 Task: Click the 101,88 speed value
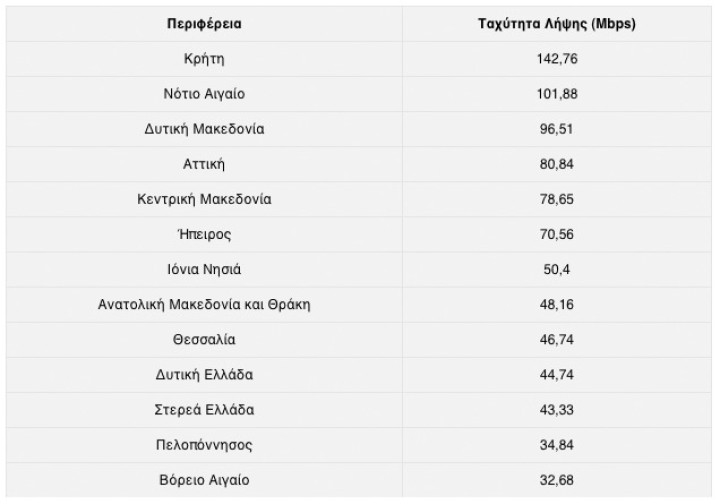pyautogui.click(x=558, y=94)
